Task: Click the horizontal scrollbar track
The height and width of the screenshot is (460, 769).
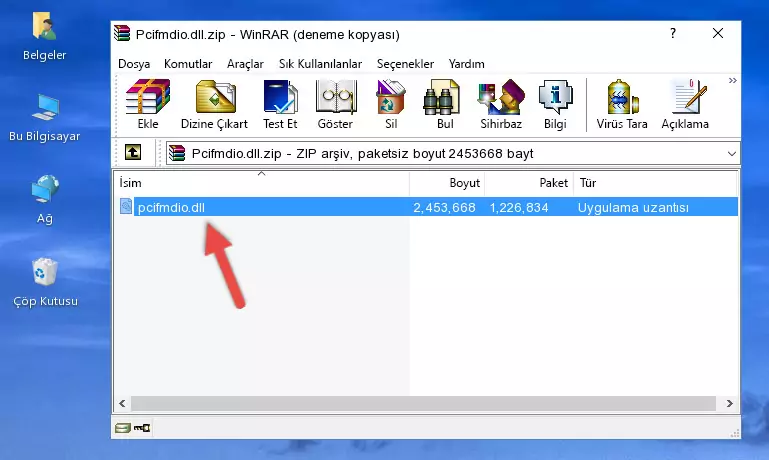Action: pyautogui.click(x=423, y=403)
